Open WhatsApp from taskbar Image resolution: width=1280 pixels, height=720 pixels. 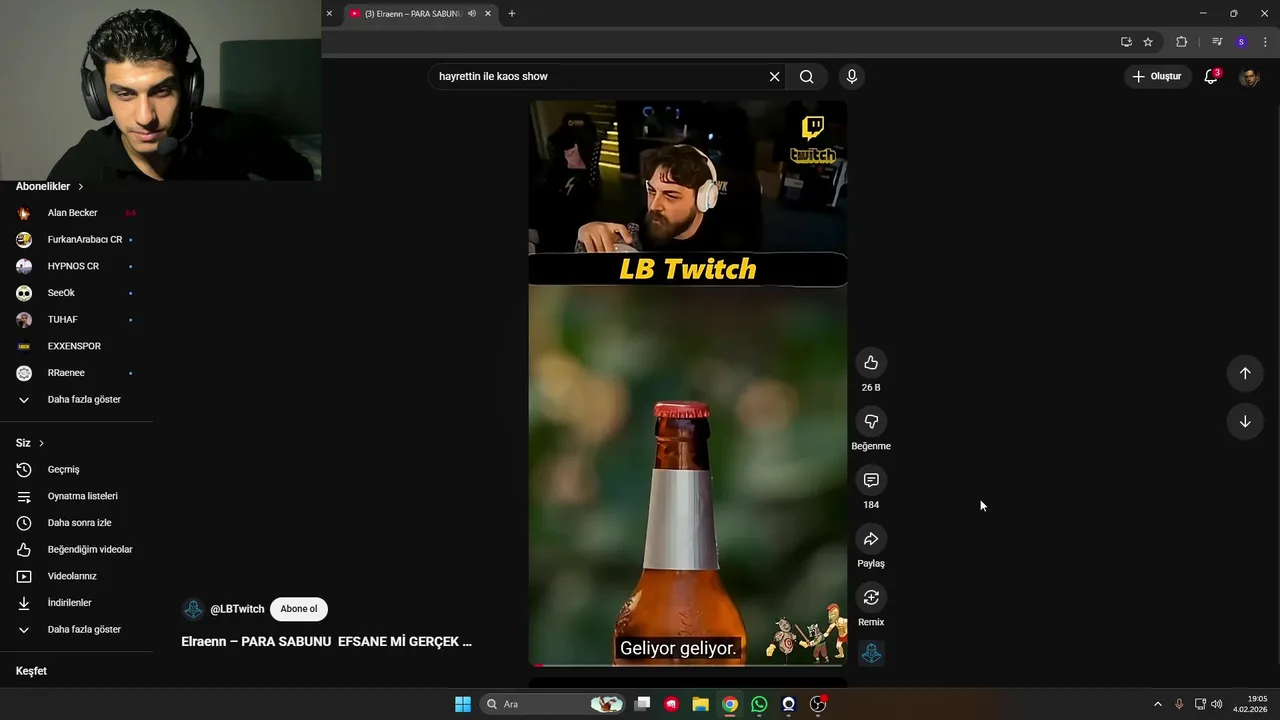pos(759,704)
